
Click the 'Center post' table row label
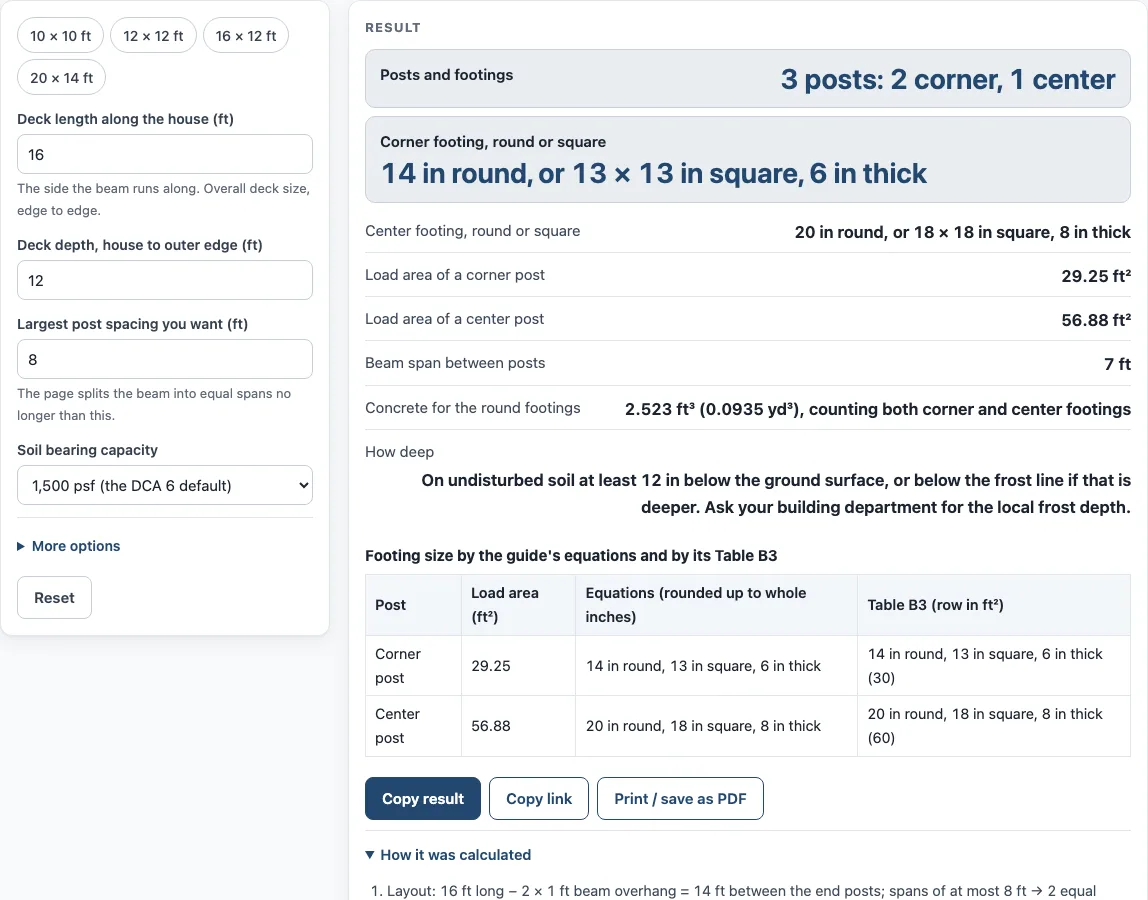click(x=413, y=726)
